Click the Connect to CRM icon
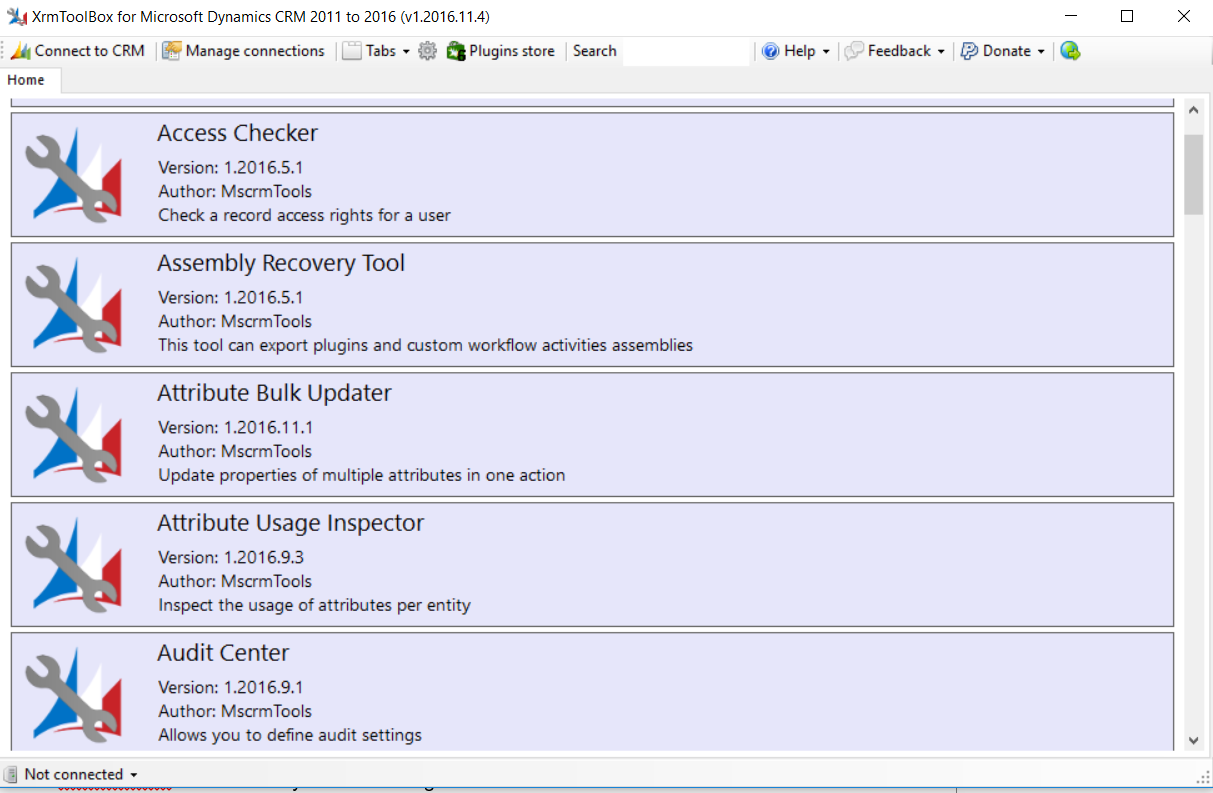The height and width of the screenshot is (793, 1213). click(21, 51)
